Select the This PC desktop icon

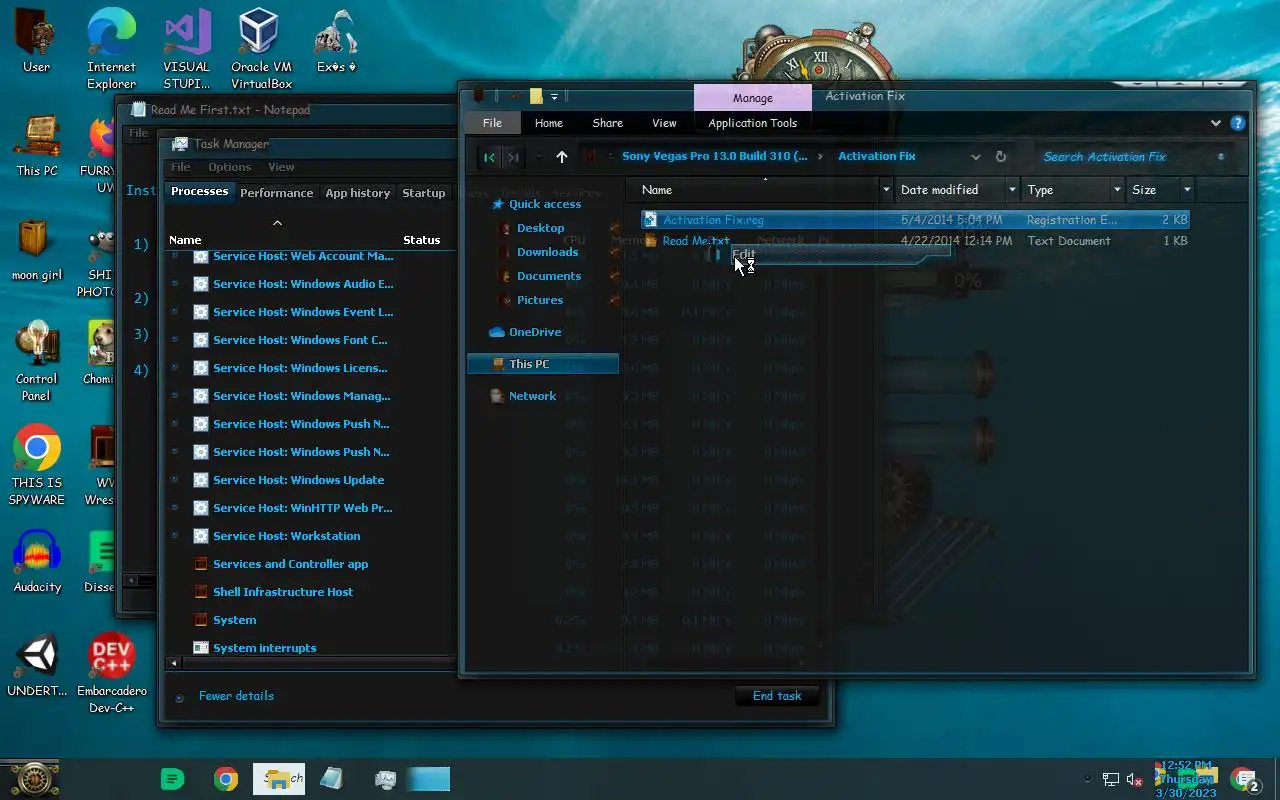coord(36,145)
